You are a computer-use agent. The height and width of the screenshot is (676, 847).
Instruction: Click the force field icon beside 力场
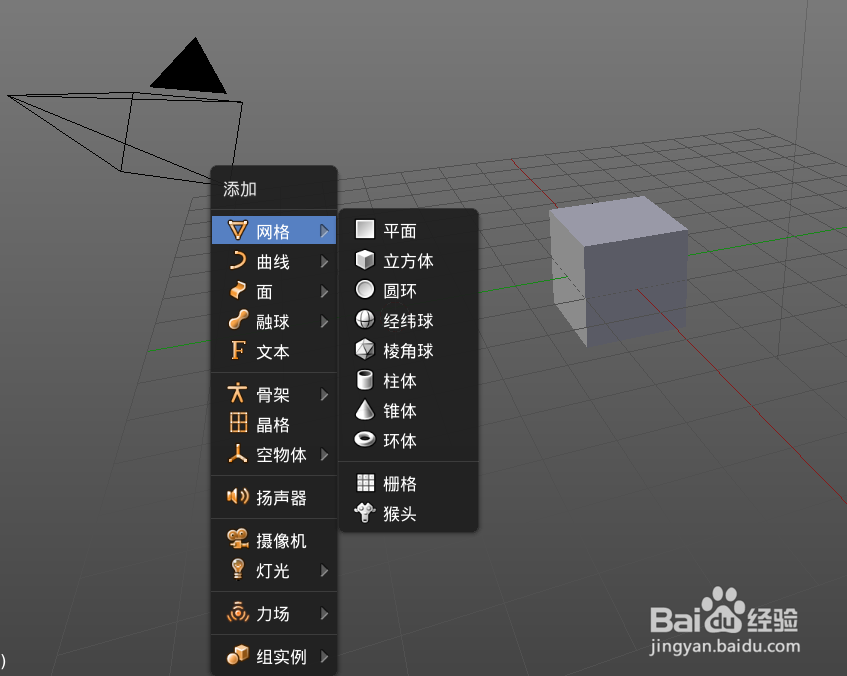coord(238,612)
